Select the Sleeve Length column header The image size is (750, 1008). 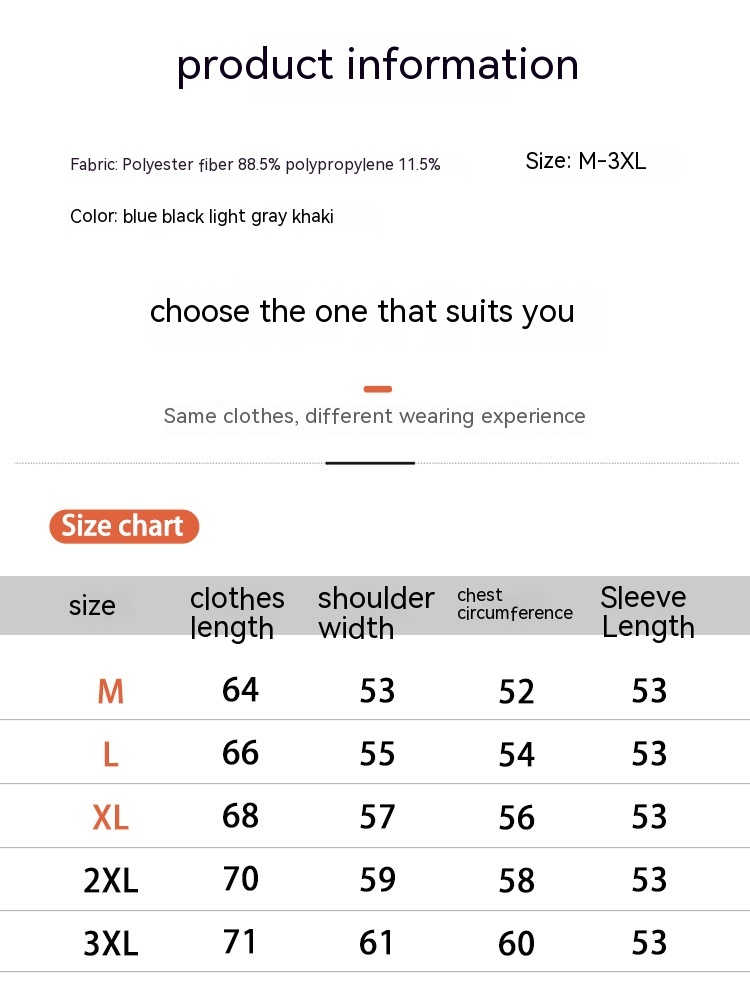click(x=647, y=612)
